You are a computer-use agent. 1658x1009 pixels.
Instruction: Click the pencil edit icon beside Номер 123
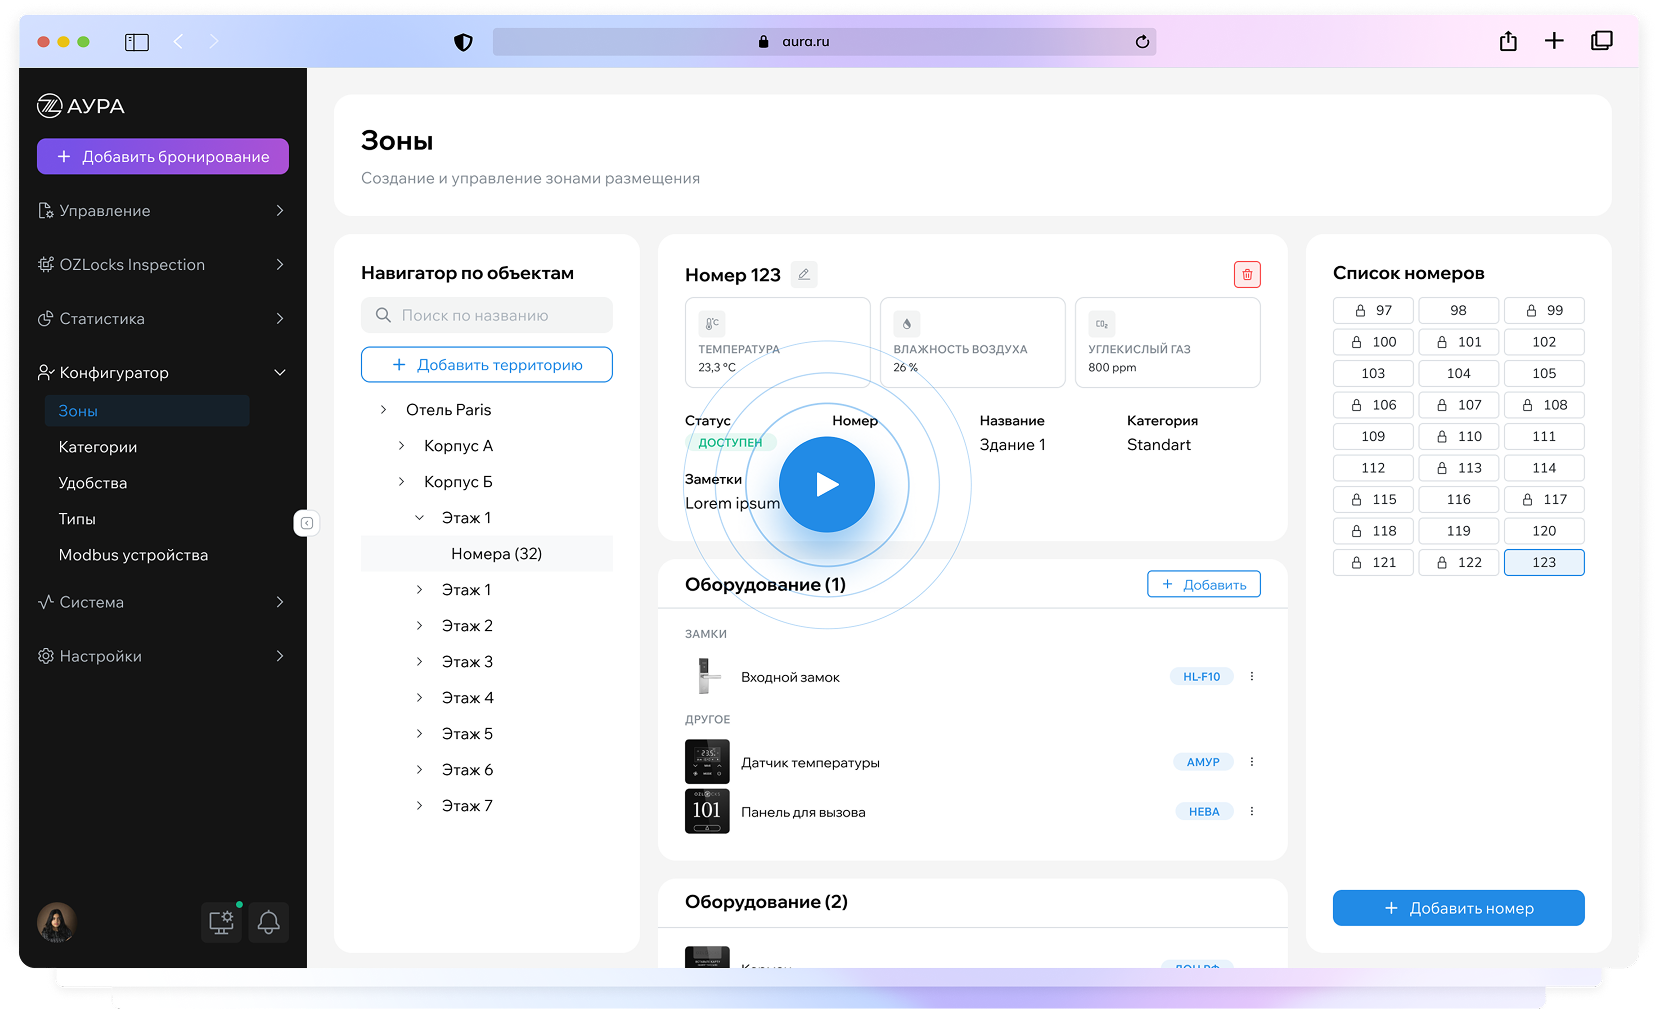pos(804,274)
